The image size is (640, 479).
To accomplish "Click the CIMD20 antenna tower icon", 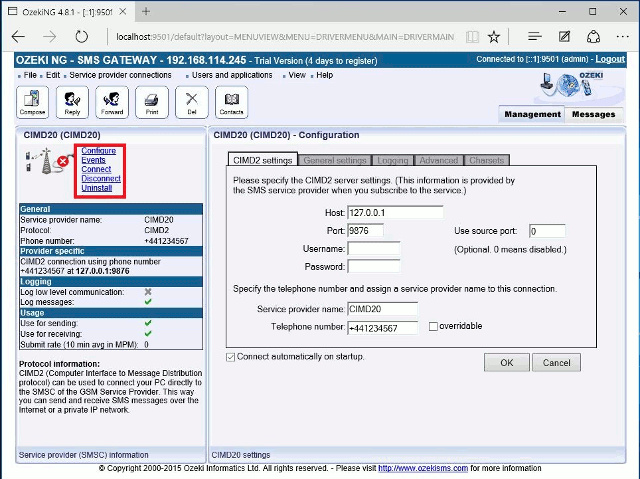I will 47,161.
